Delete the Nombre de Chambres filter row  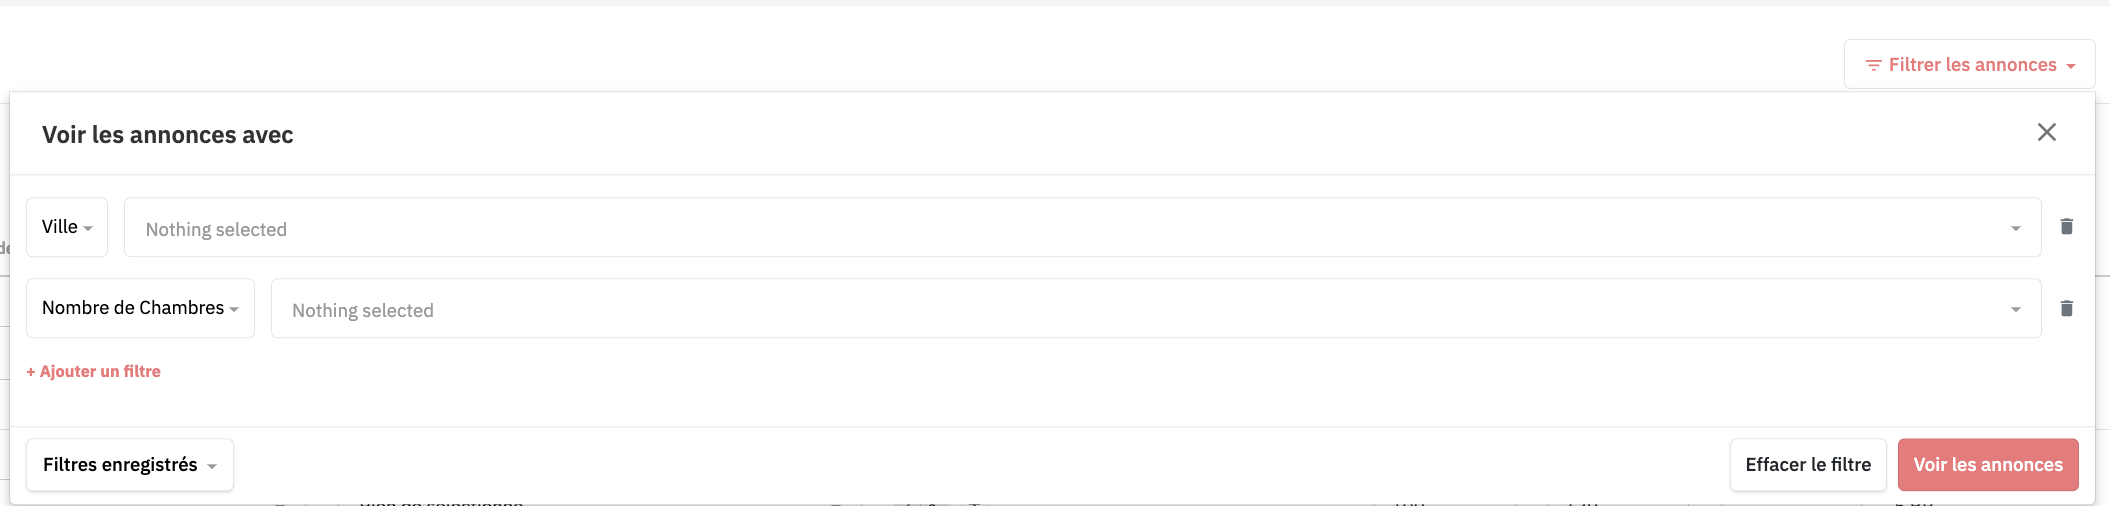click(x=2066, y=308)
